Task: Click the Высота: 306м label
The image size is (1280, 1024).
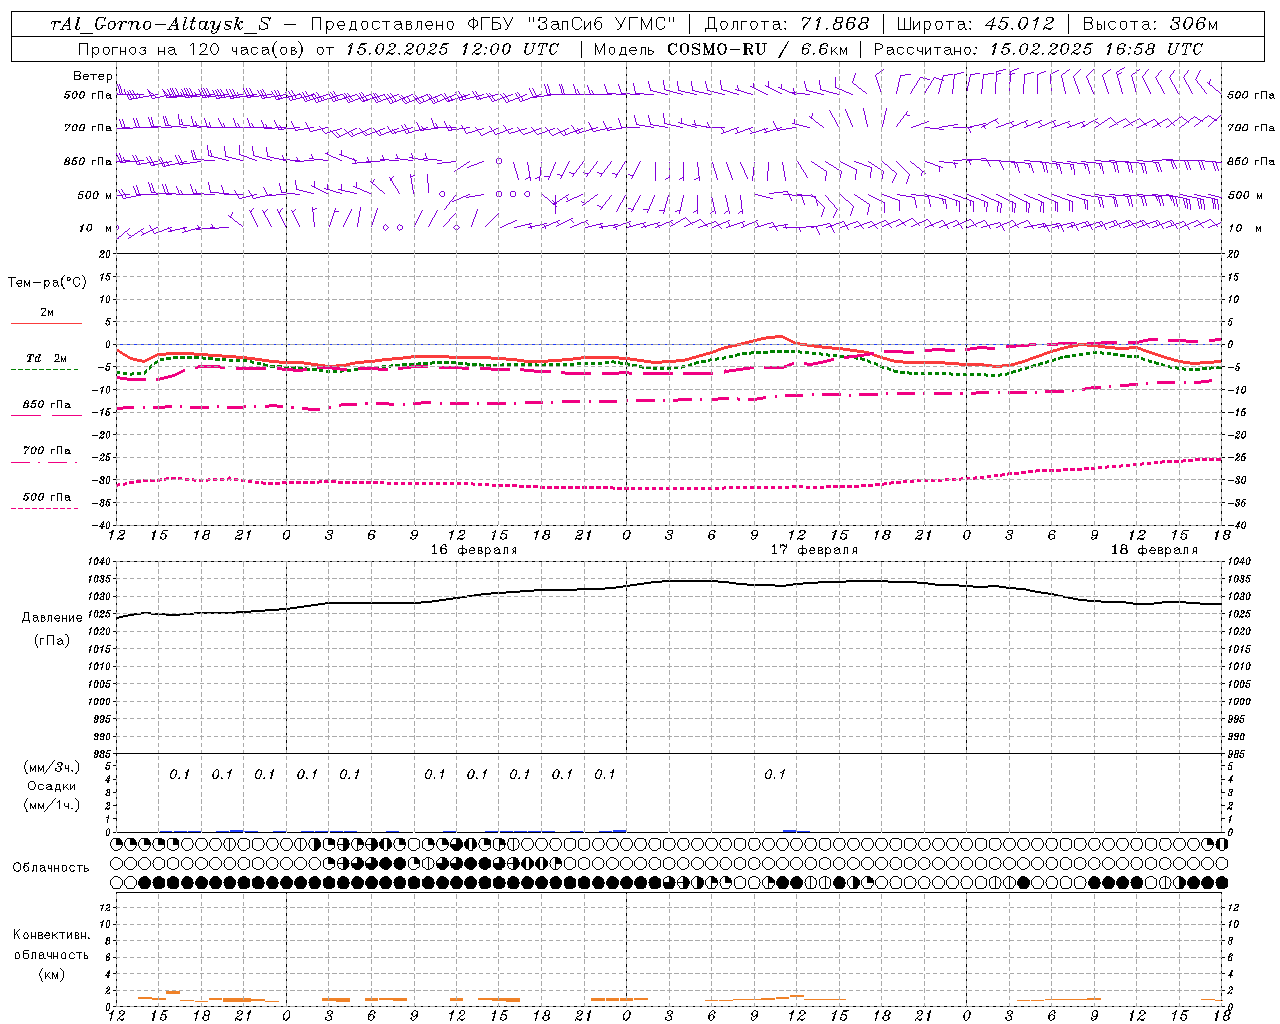Action: coord(1151,25)
